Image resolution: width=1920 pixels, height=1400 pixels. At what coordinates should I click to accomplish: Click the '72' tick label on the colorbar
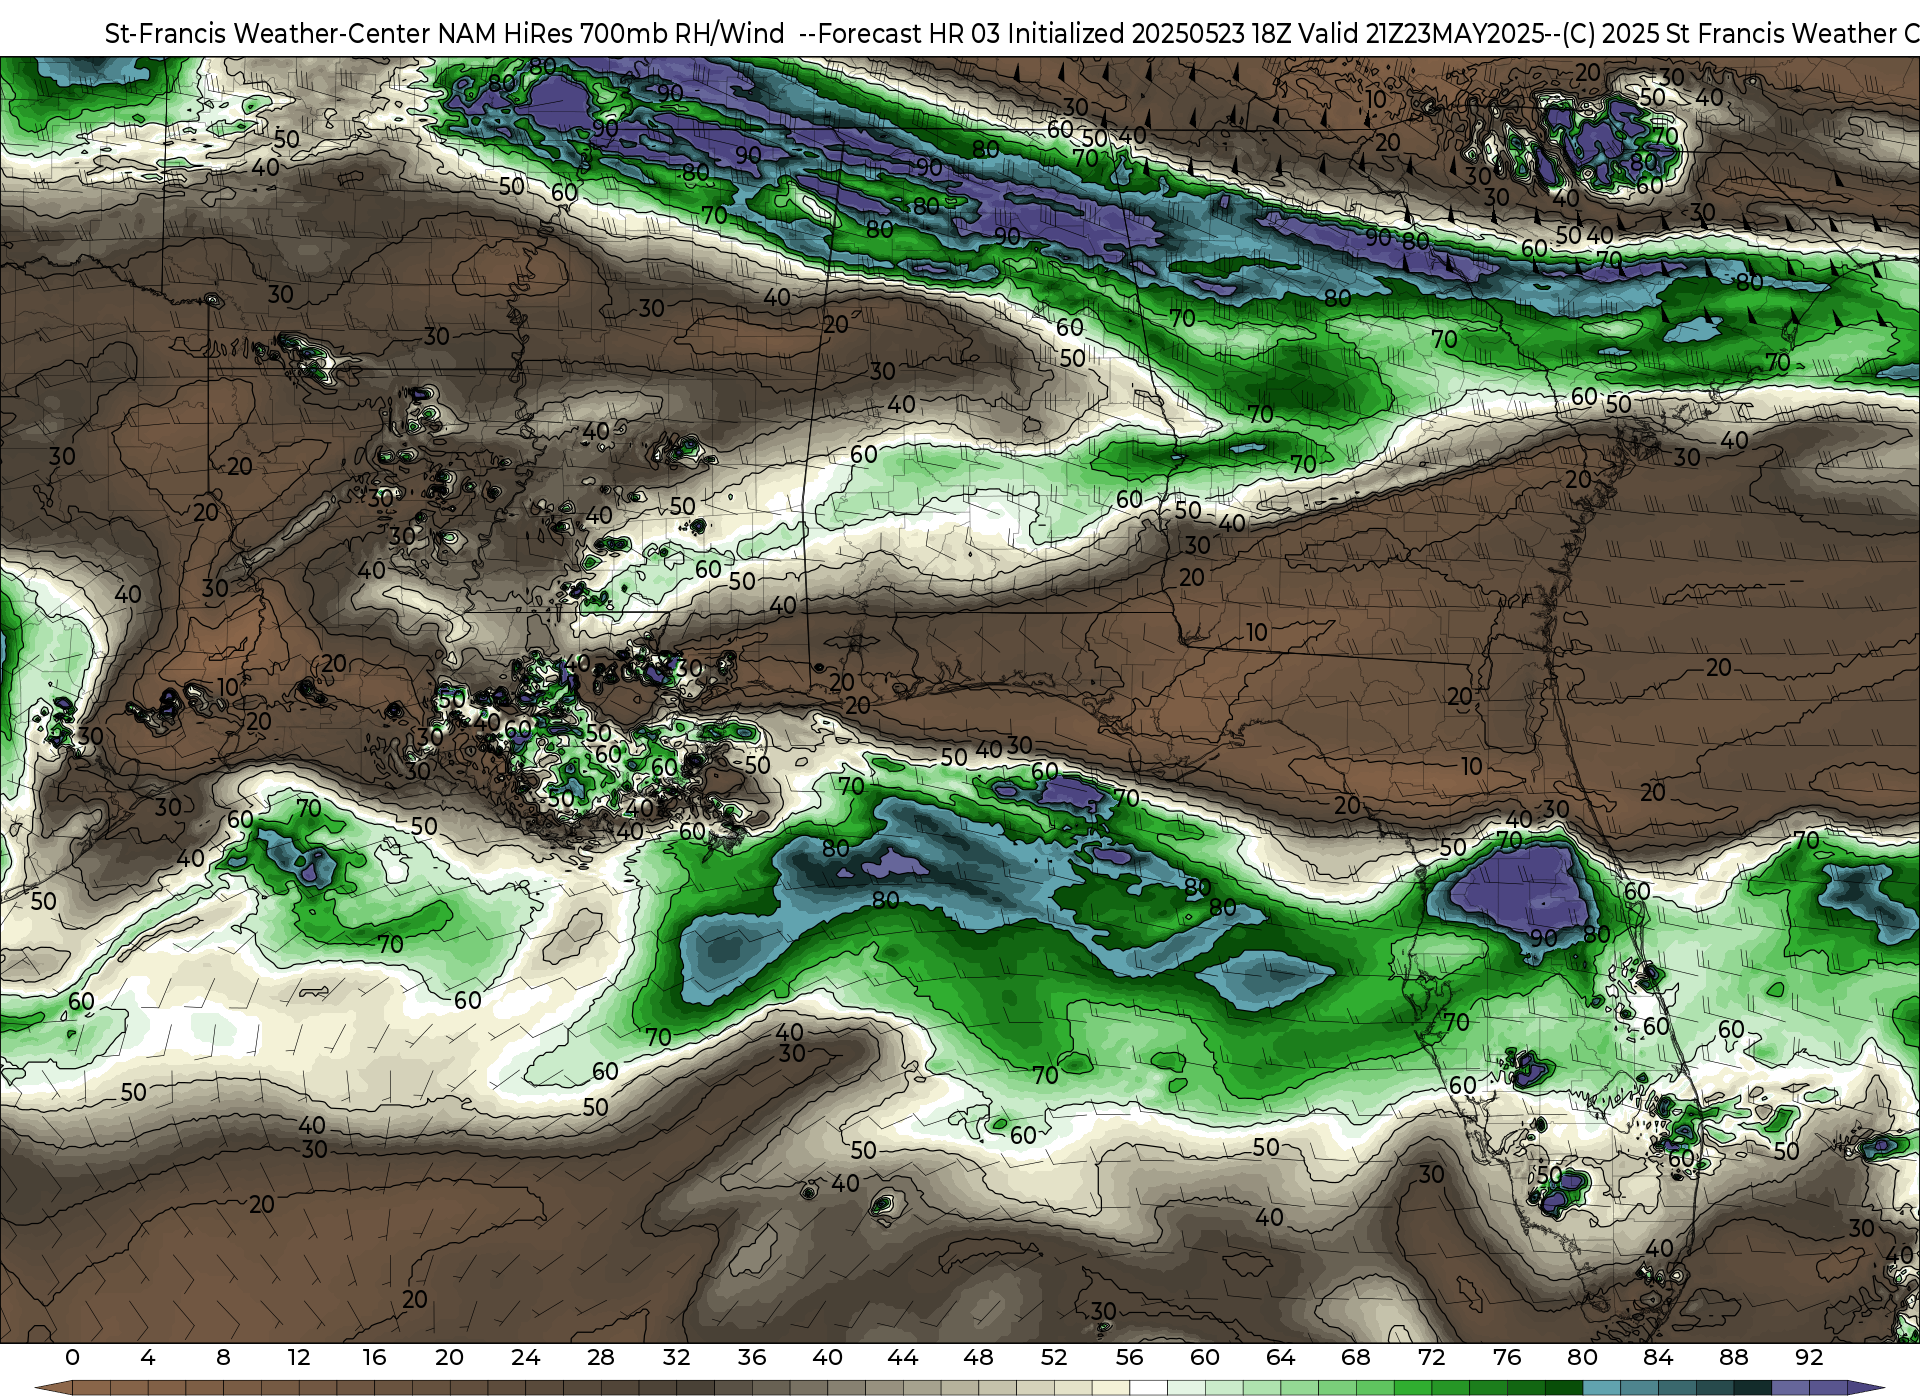(1431, 1357)
